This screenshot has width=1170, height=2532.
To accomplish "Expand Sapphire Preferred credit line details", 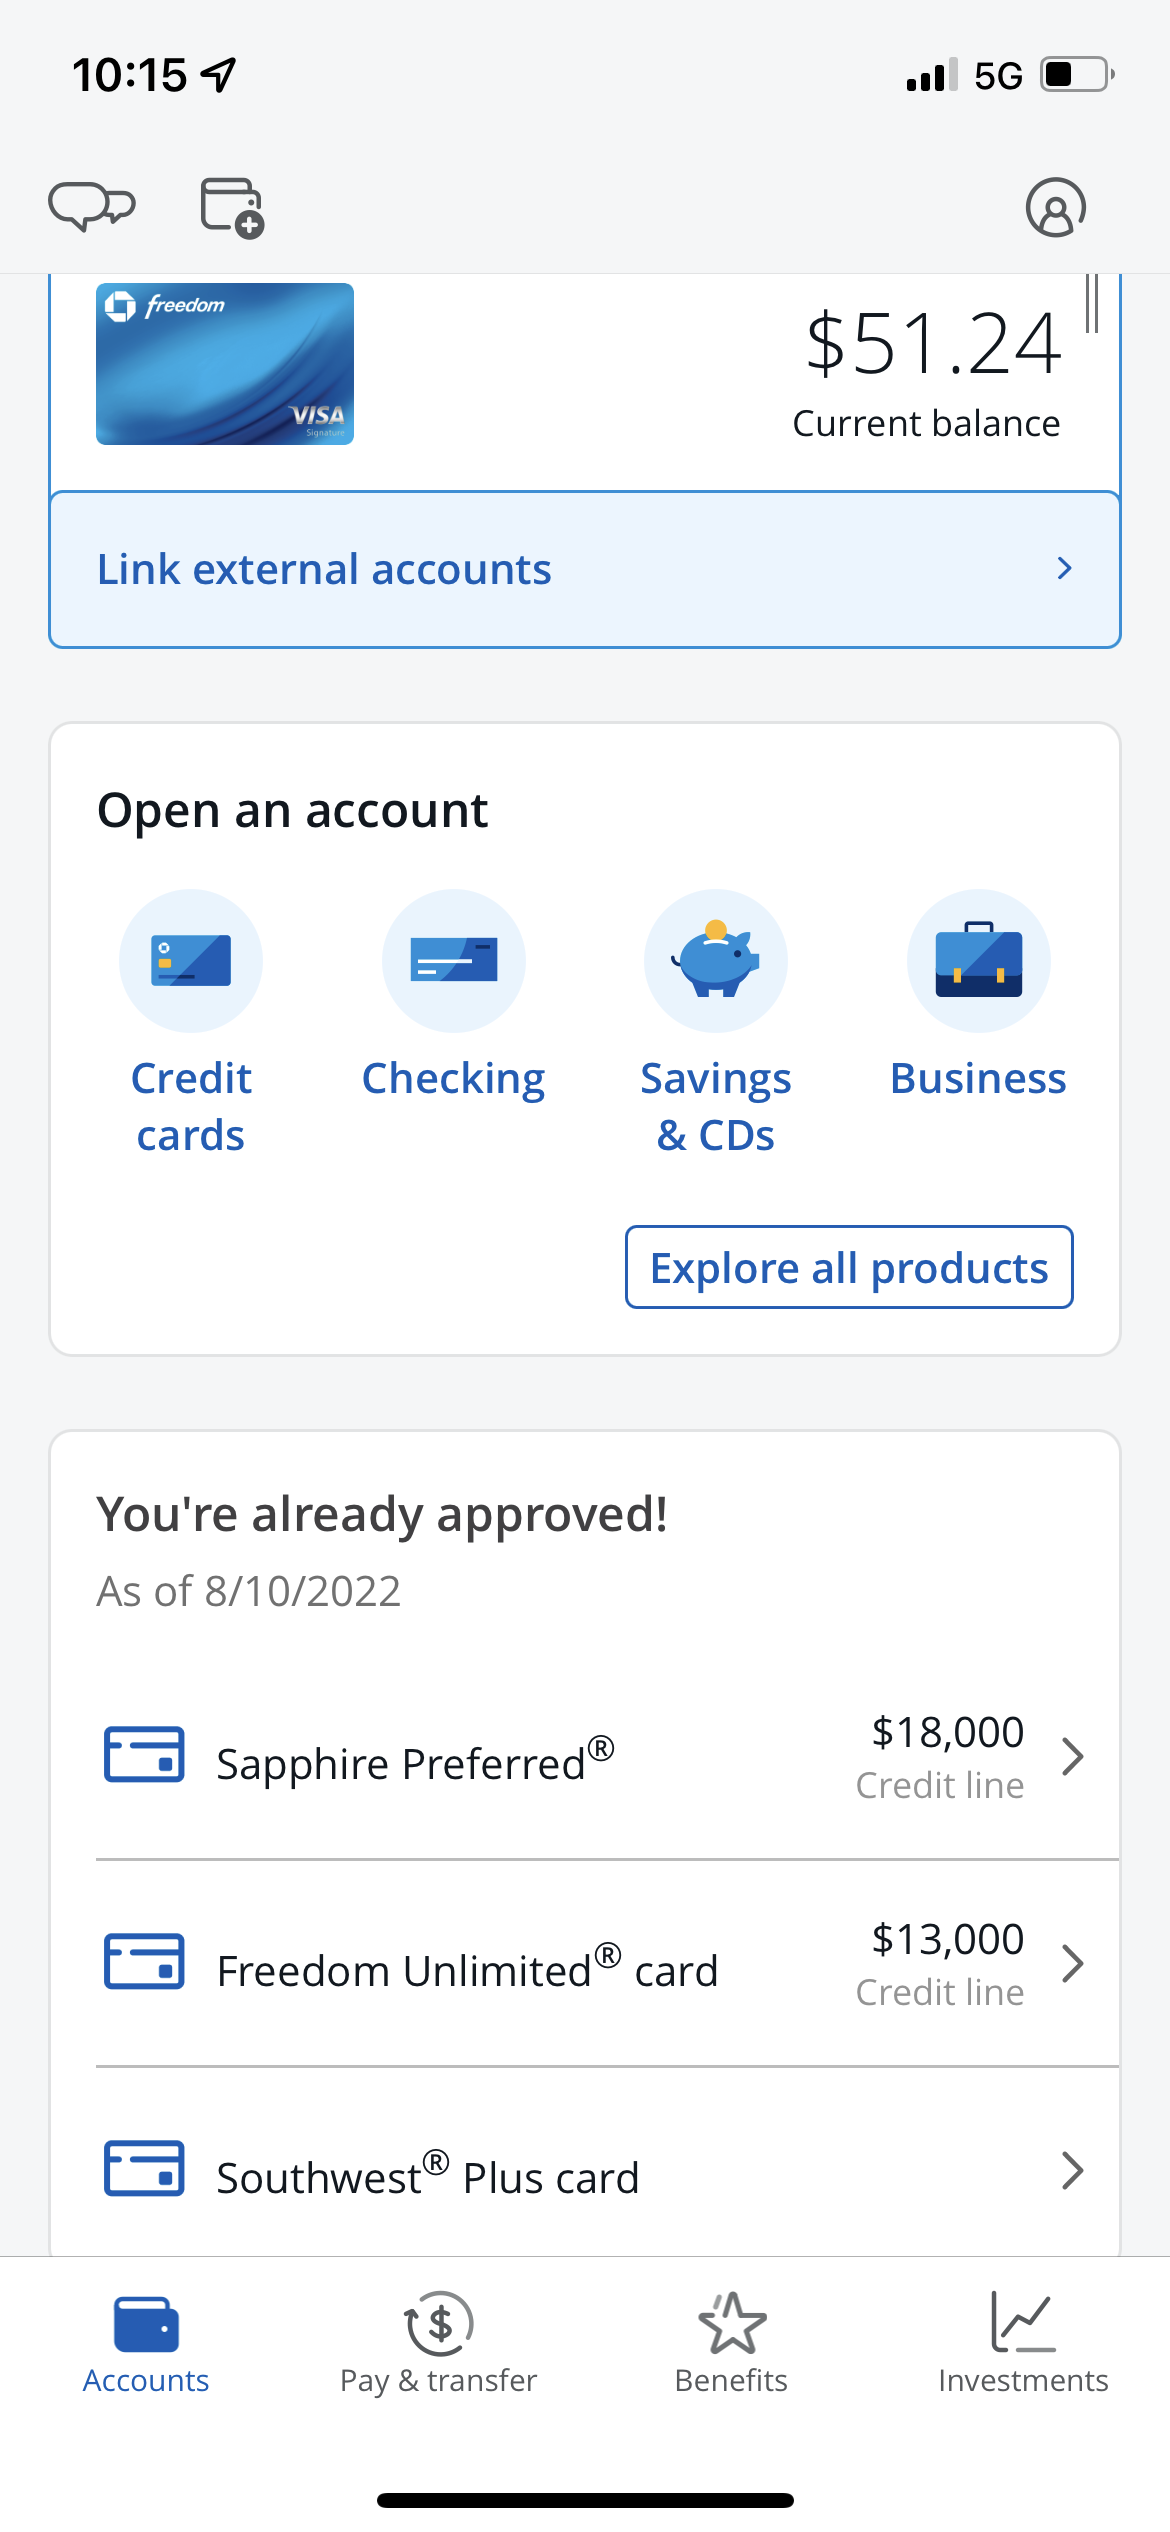I will [x=1072, y=1757].
